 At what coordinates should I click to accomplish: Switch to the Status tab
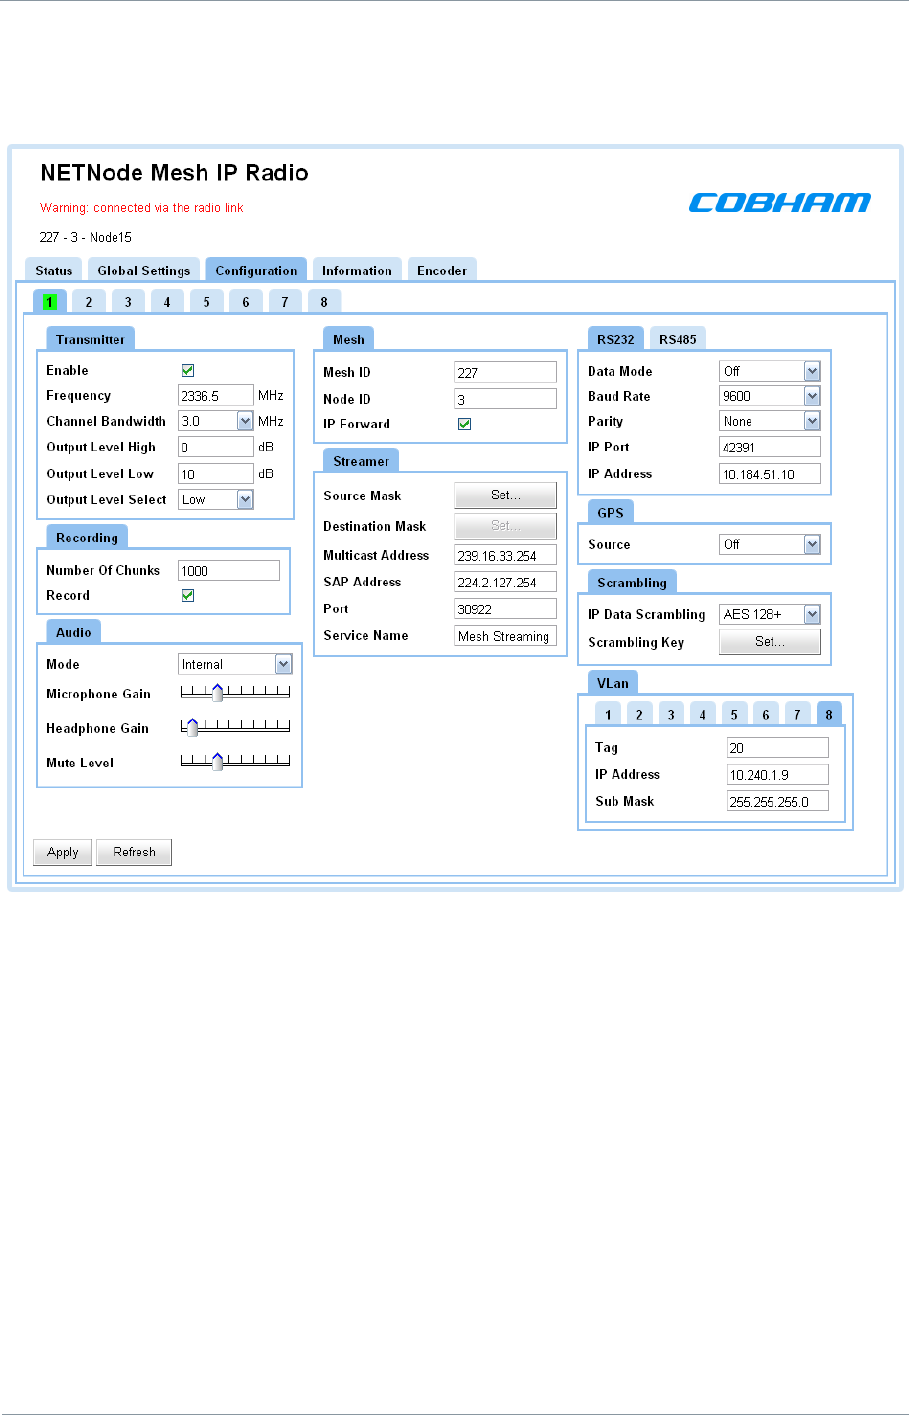click(54, 271)
